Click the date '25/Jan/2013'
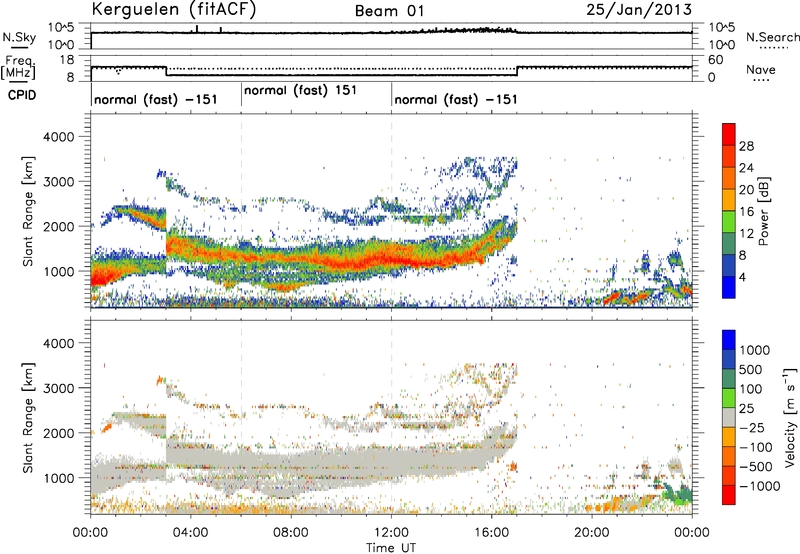Viewport: 800px width, 554px height. pos(639,10)
